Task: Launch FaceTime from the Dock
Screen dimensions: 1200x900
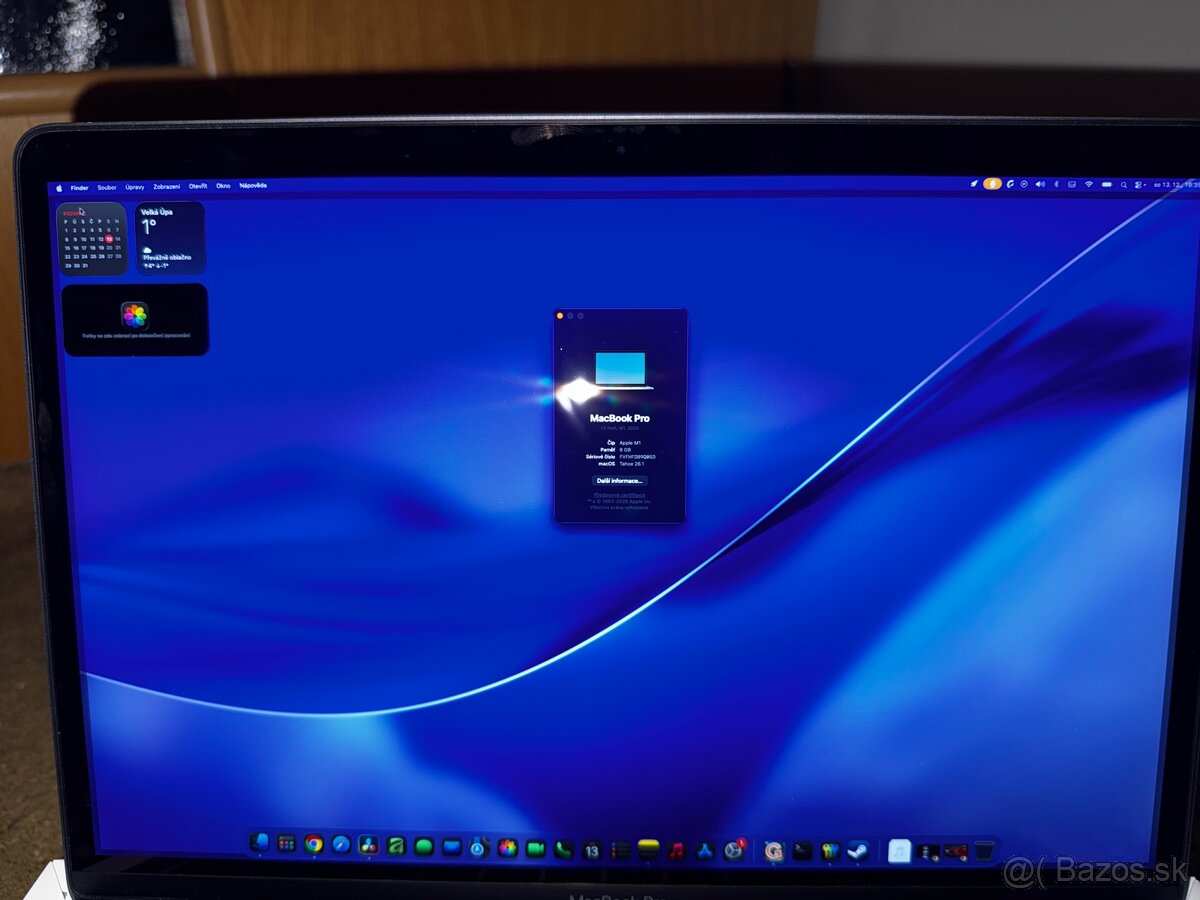Action: click(x=536, y=849)
